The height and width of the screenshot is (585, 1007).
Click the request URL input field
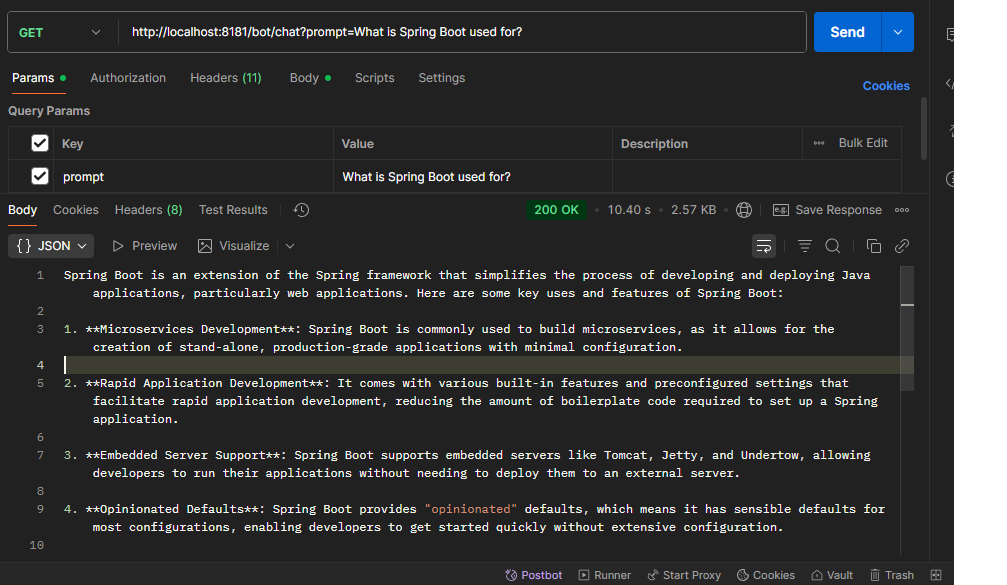click(x=460, y=32)
